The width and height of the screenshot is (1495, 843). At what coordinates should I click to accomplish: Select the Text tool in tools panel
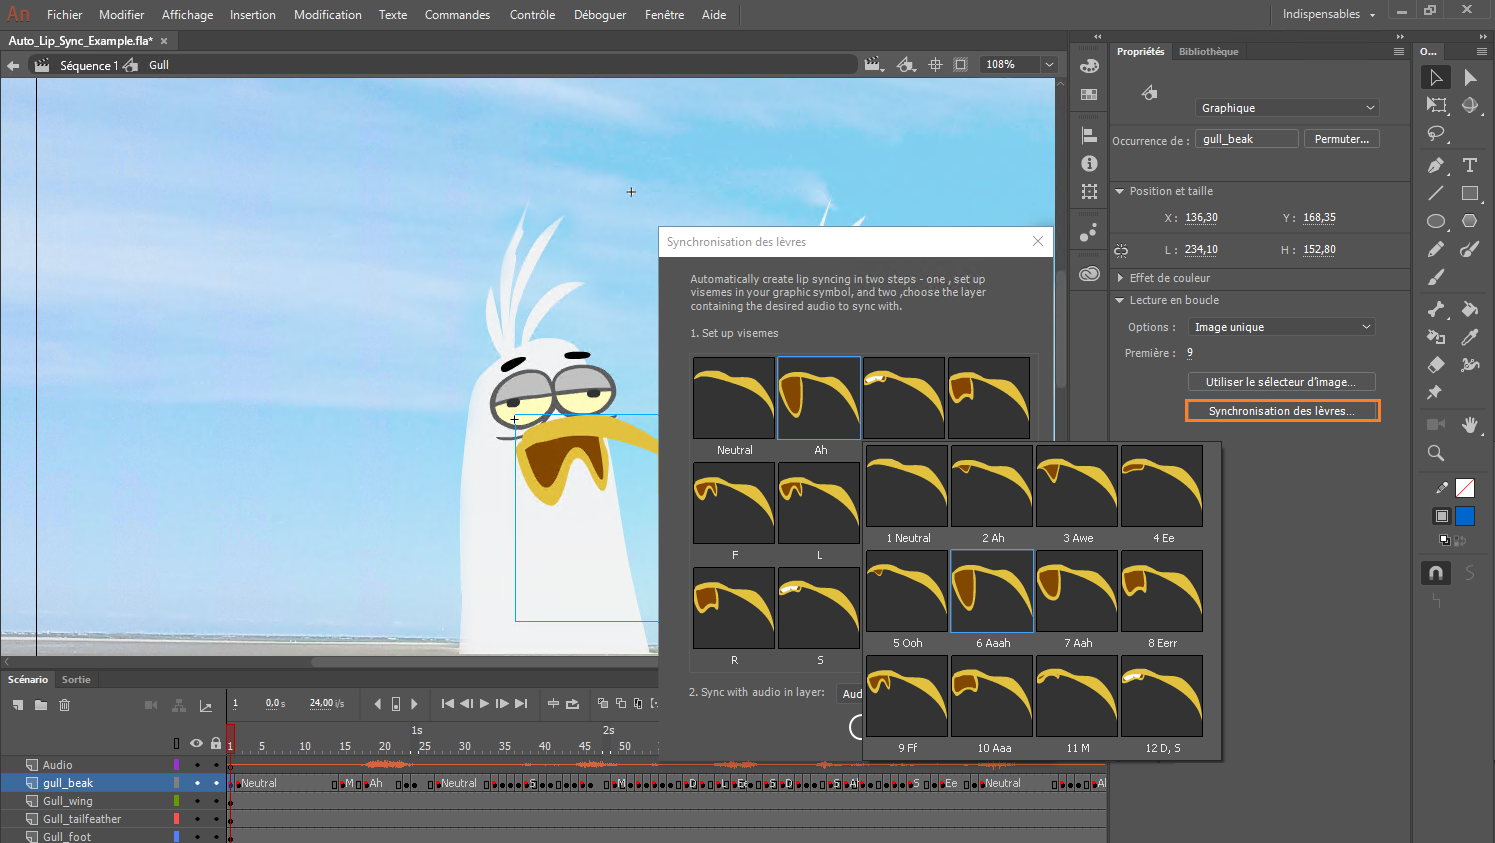[1469, 165]
